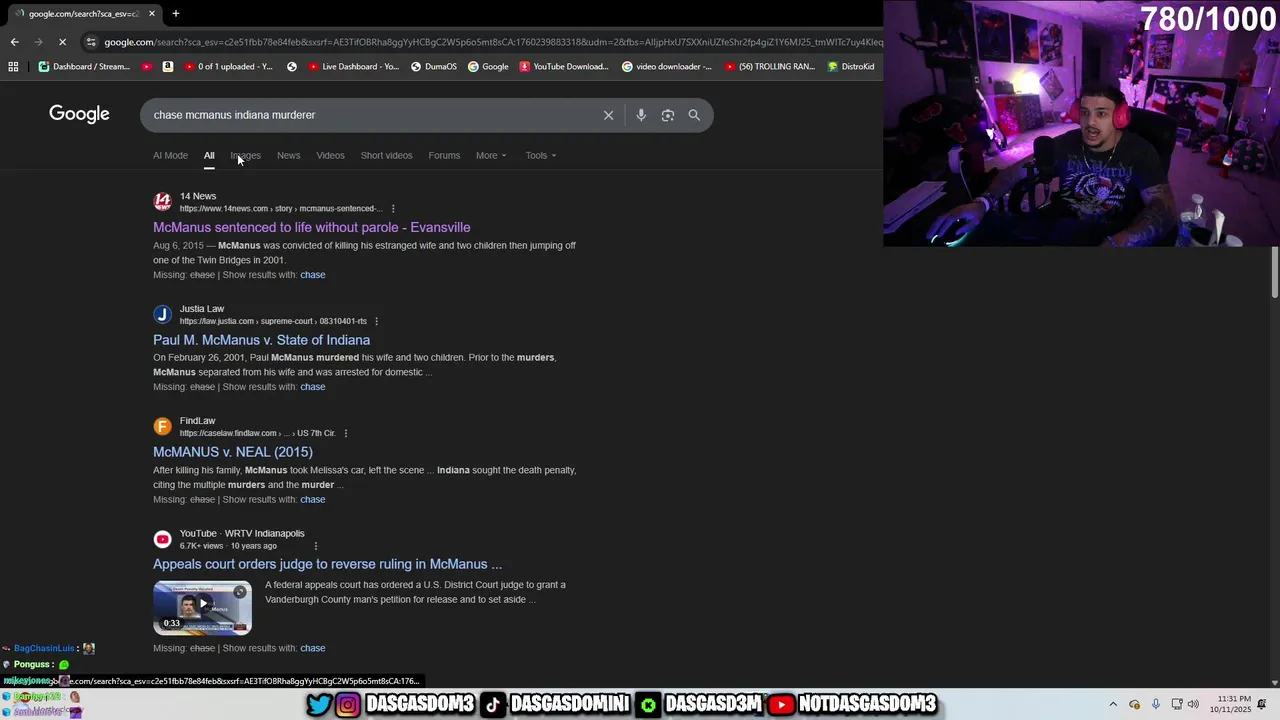Switch to News results tab
Image resolution: width=1280 pixels, height=720 pixels.
point(288,155)
